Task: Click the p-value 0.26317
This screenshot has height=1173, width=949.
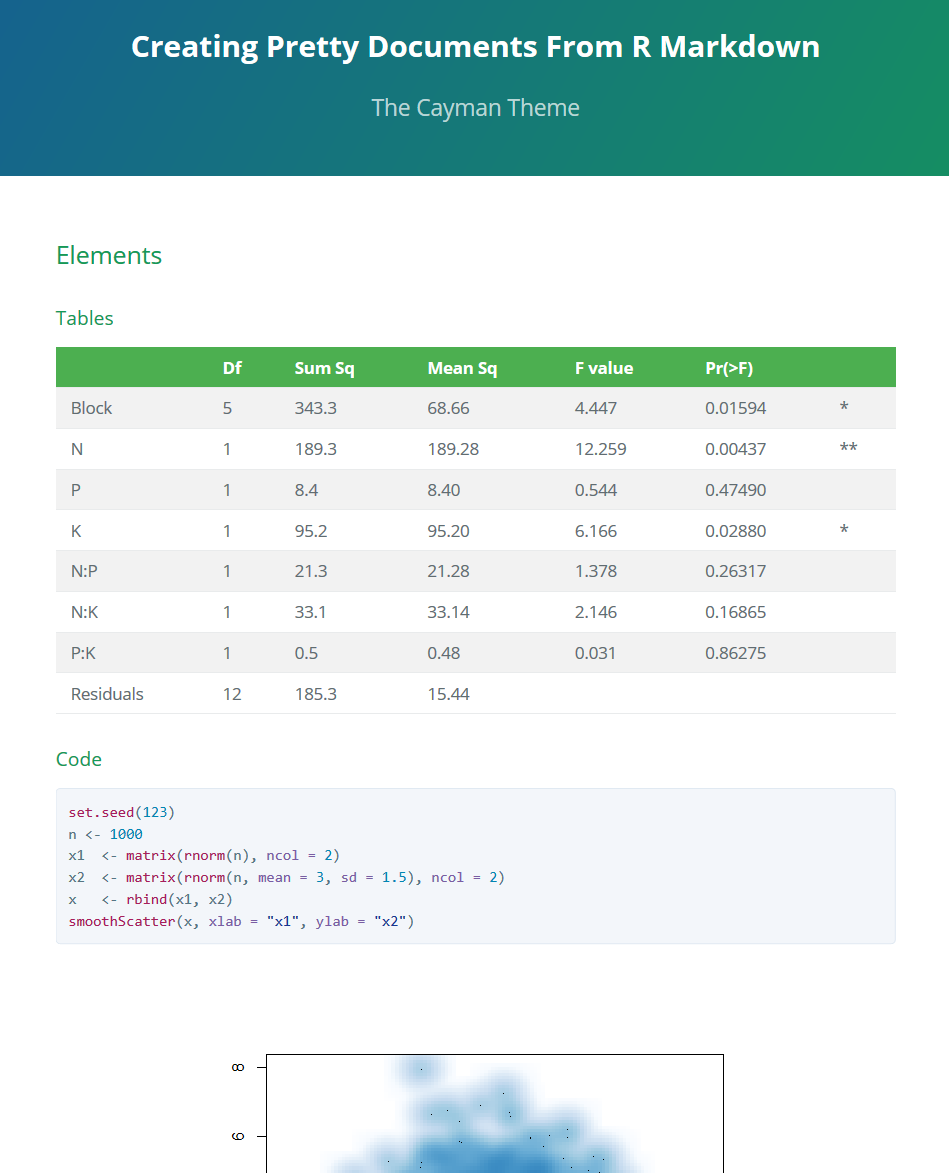Action: click(x=736, y=571)
